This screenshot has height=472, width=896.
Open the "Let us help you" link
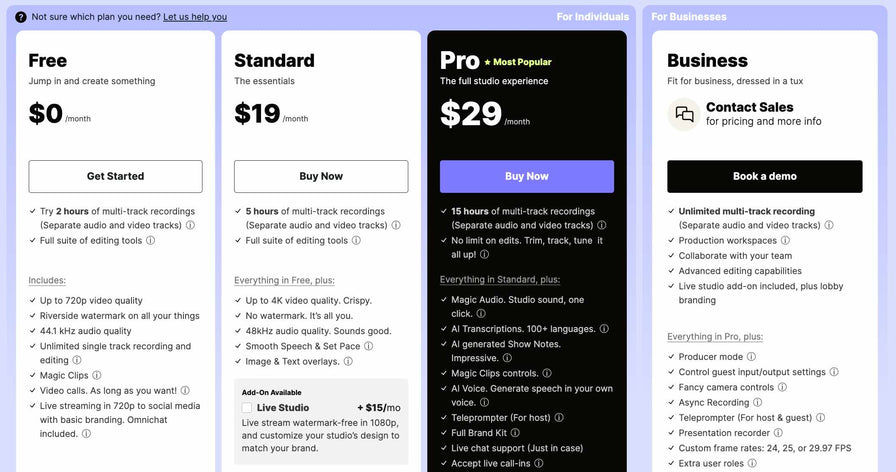click(195, 17)
